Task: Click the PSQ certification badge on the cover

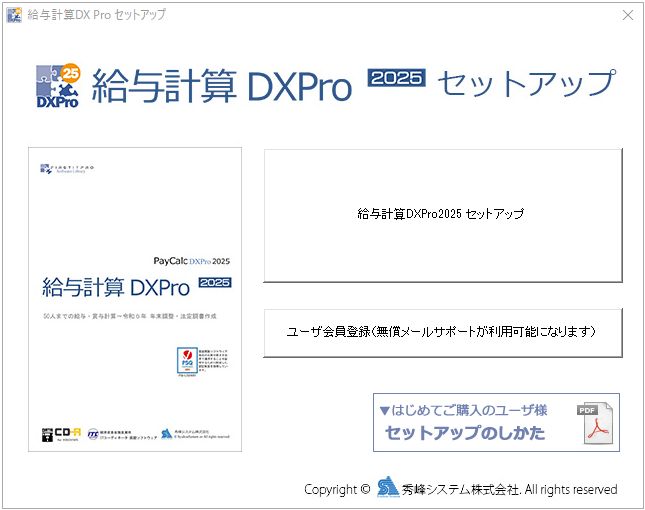Action: tap(187, 362)
